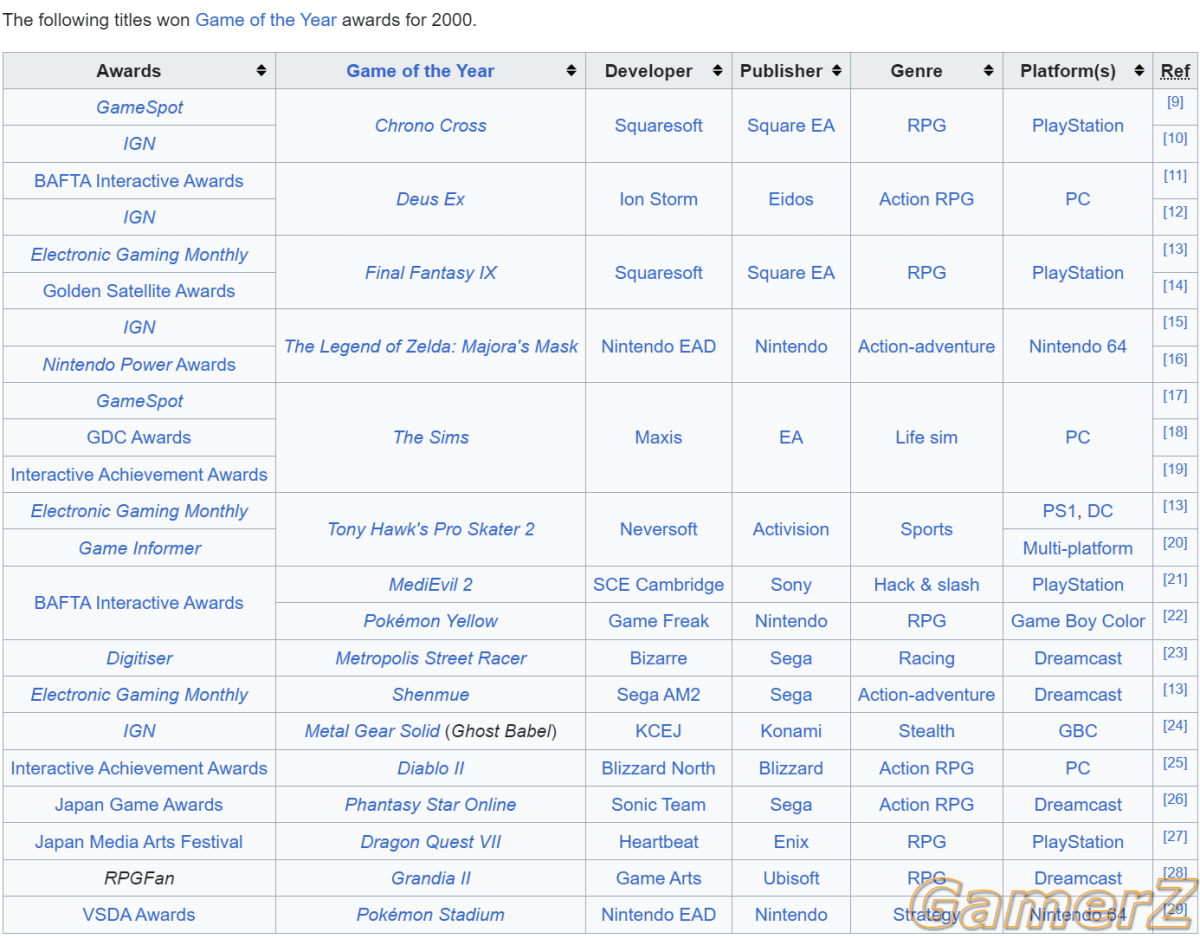Open Sony publisher link
This screenshot has width=1200, height=939.
pos(791,585)
